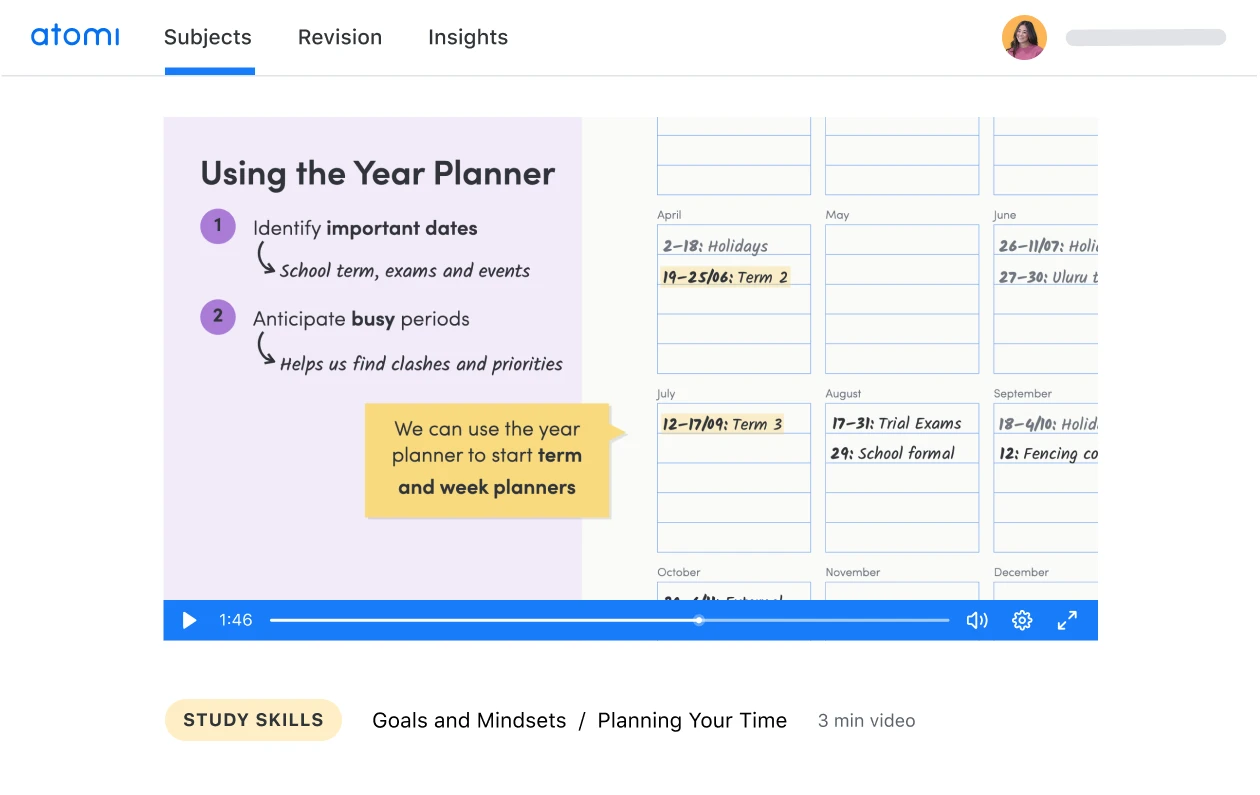Open the Goals and Mindsets breadcrumb link
The width and height of the screenshot is (1260, 795).
click(x=469, y=720)
